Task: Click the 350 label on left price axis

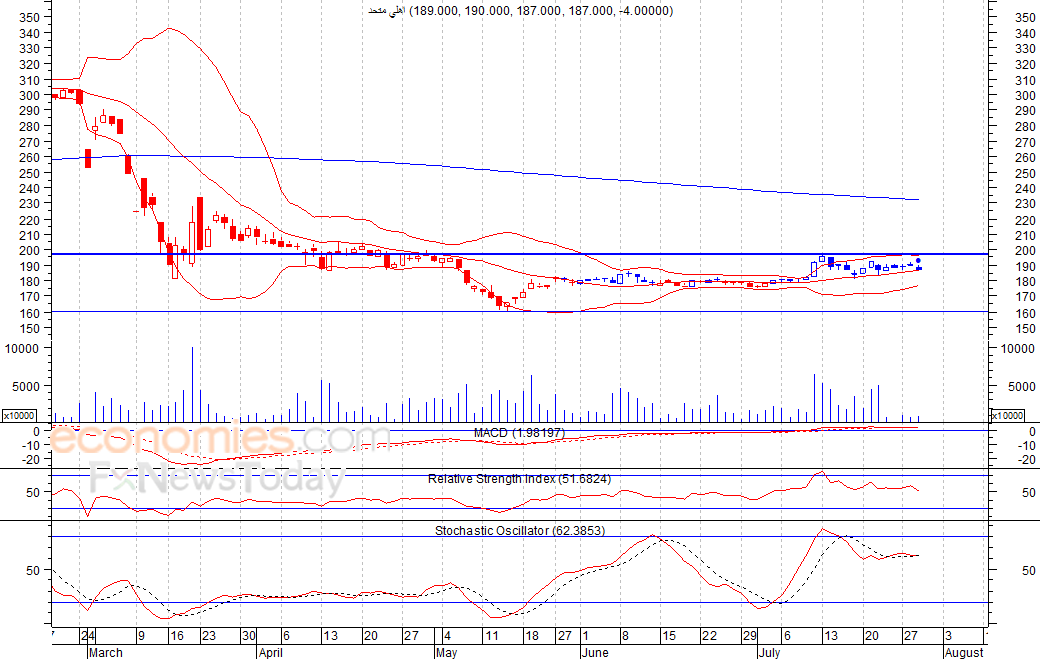Action: (29, 18)
